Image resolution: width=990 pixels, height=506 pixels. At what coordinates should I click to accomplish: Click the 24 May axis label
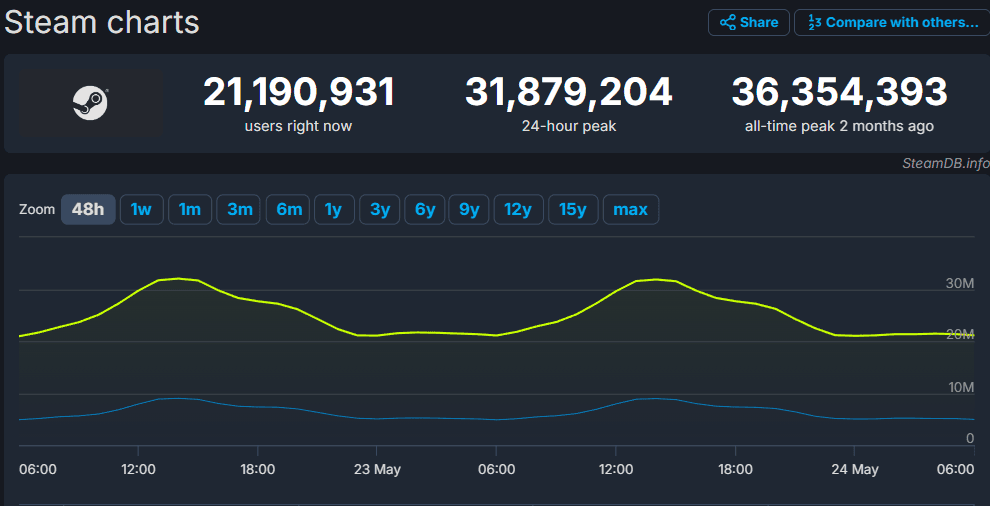click(x=855, y=470)
